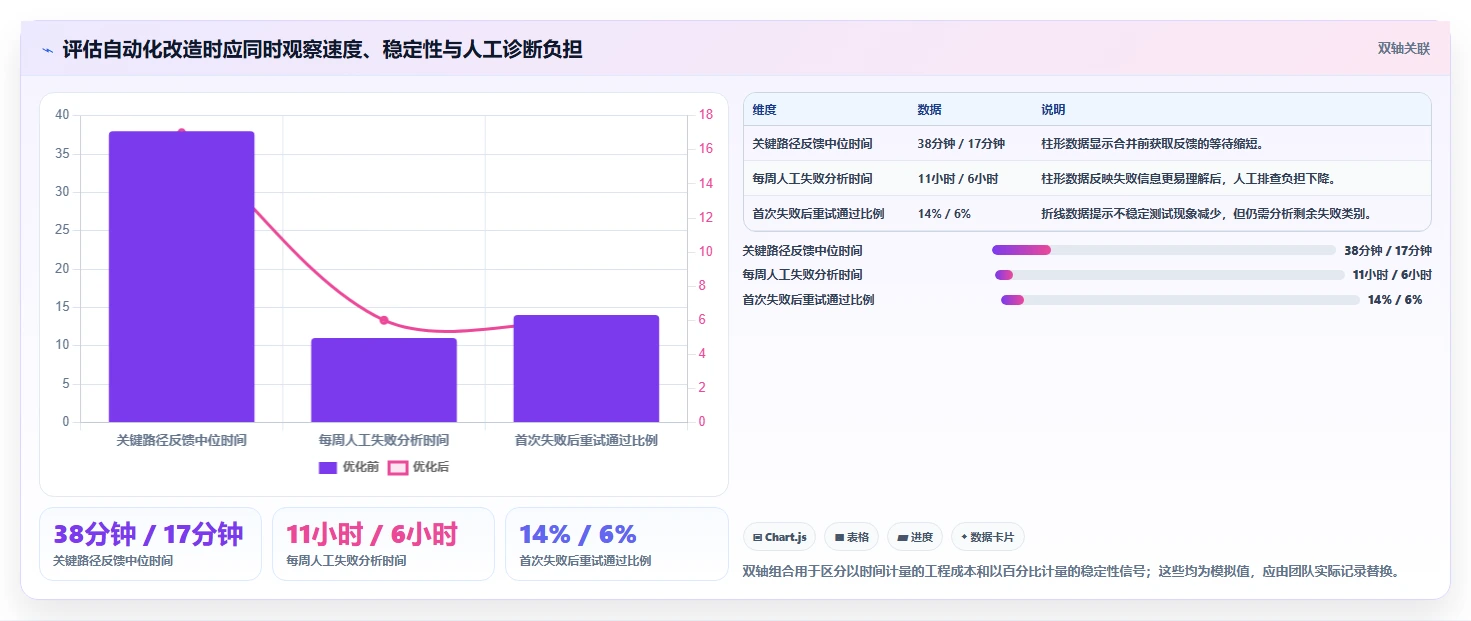Click the 11小时 / 6小时 stat card

(x=383, y=544)
